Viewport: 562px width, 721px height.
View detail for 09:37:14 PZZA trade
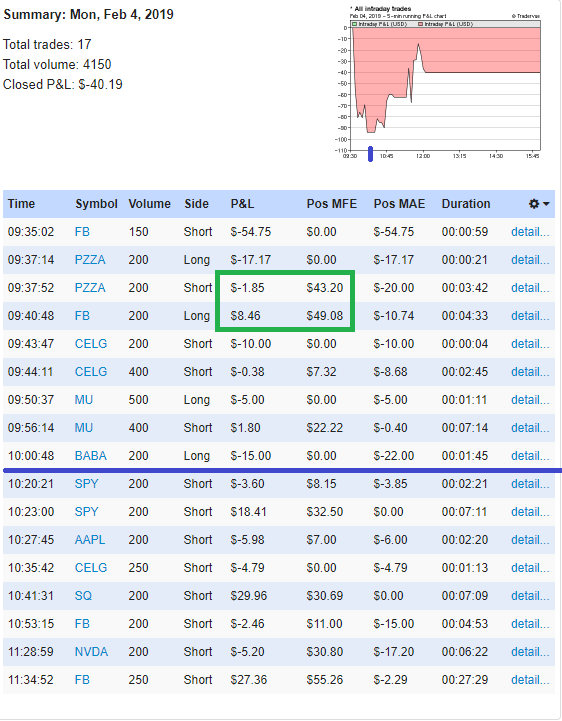pyautogui.click(x=530, y=260)
